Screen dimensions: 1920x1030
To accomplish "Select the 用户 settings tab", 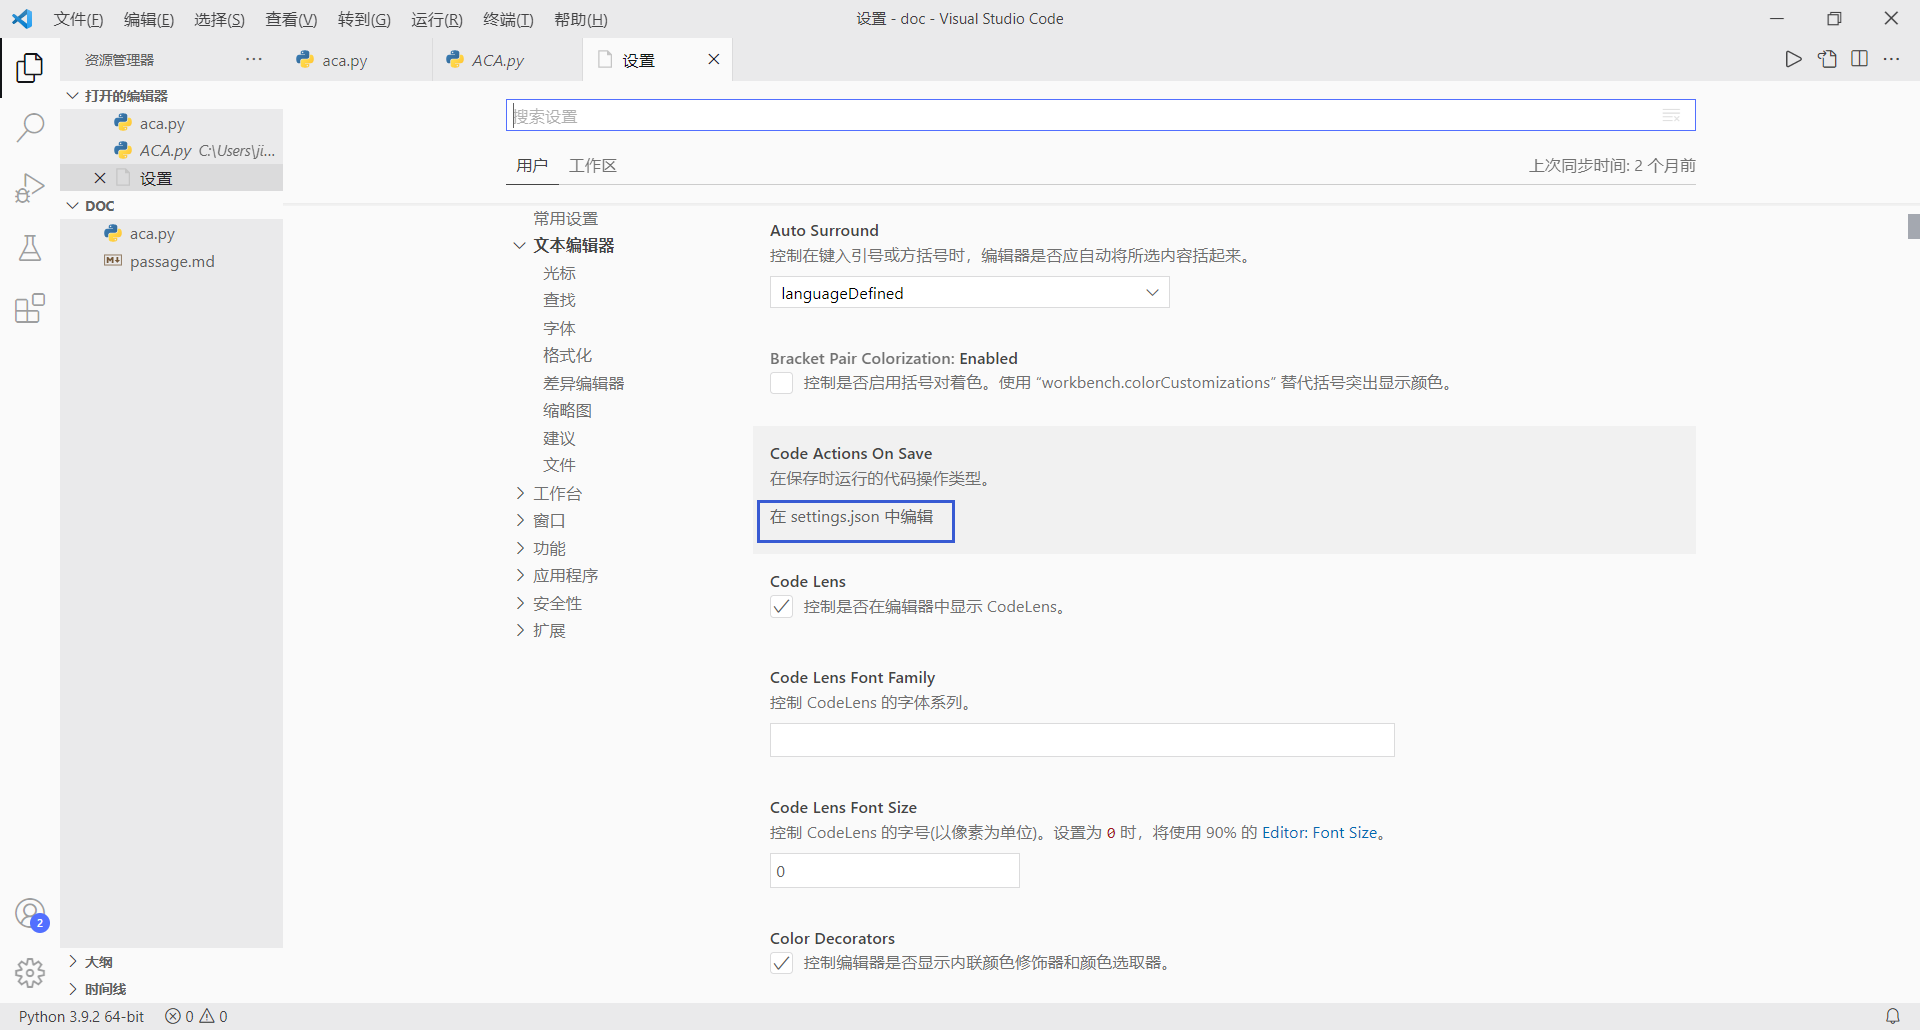I will [x=532, y=166].
